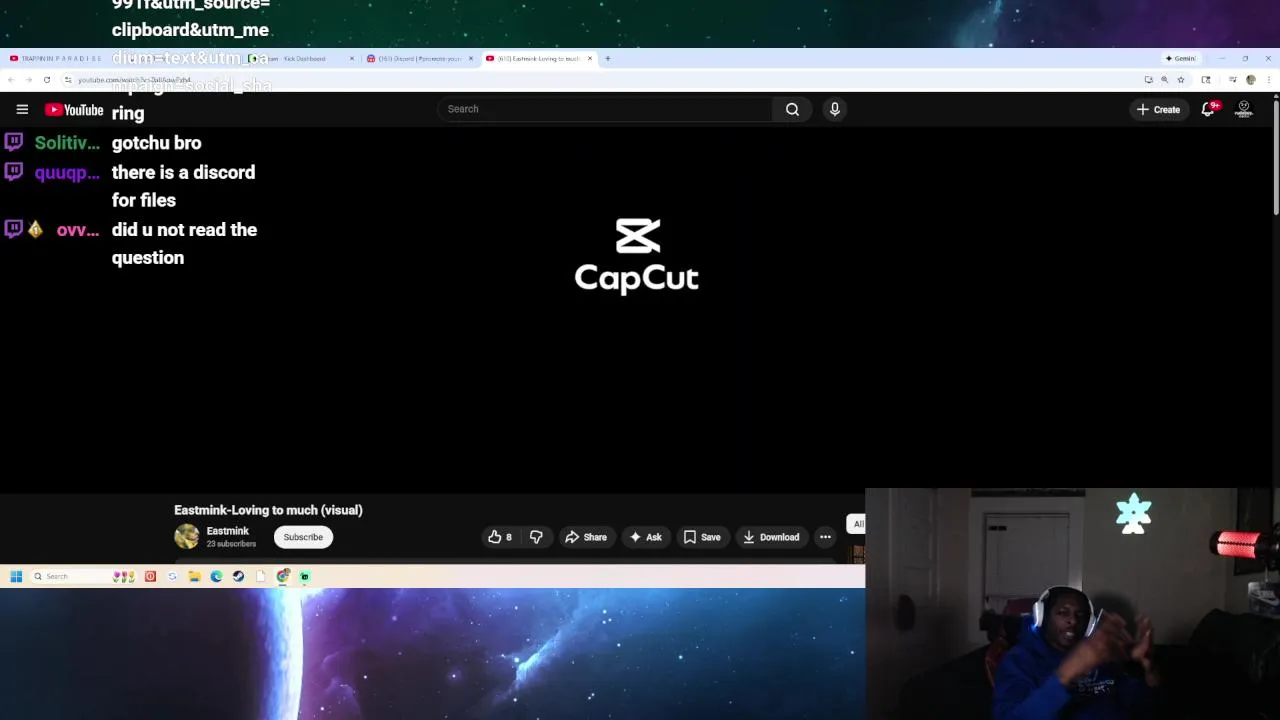Click chat message 'there is a discord for files'
Screen dimensions: 1280x720
pos(183,186)
